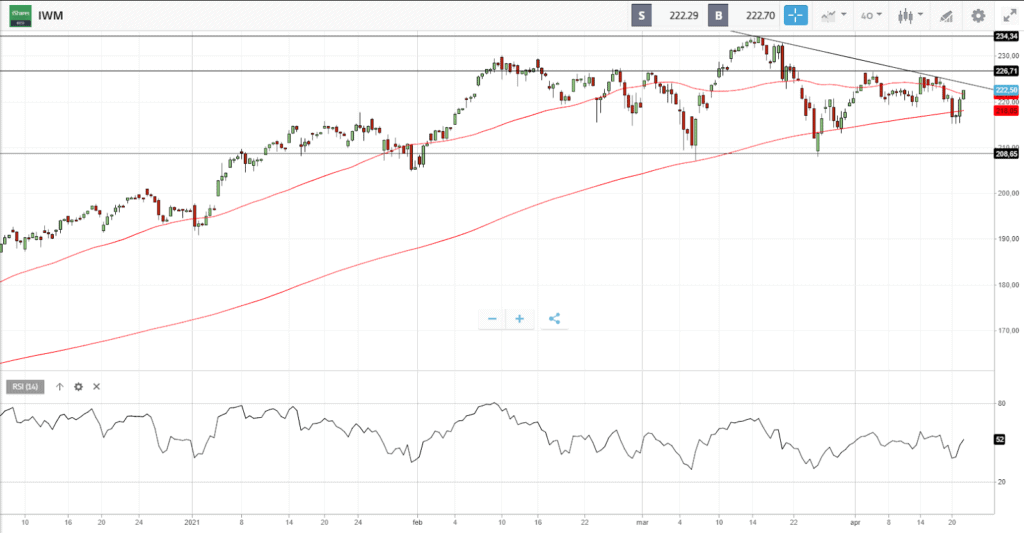Open the candlestick chart type dropdown
Screen dimensions: 1024x533
(x=910, y=16)
